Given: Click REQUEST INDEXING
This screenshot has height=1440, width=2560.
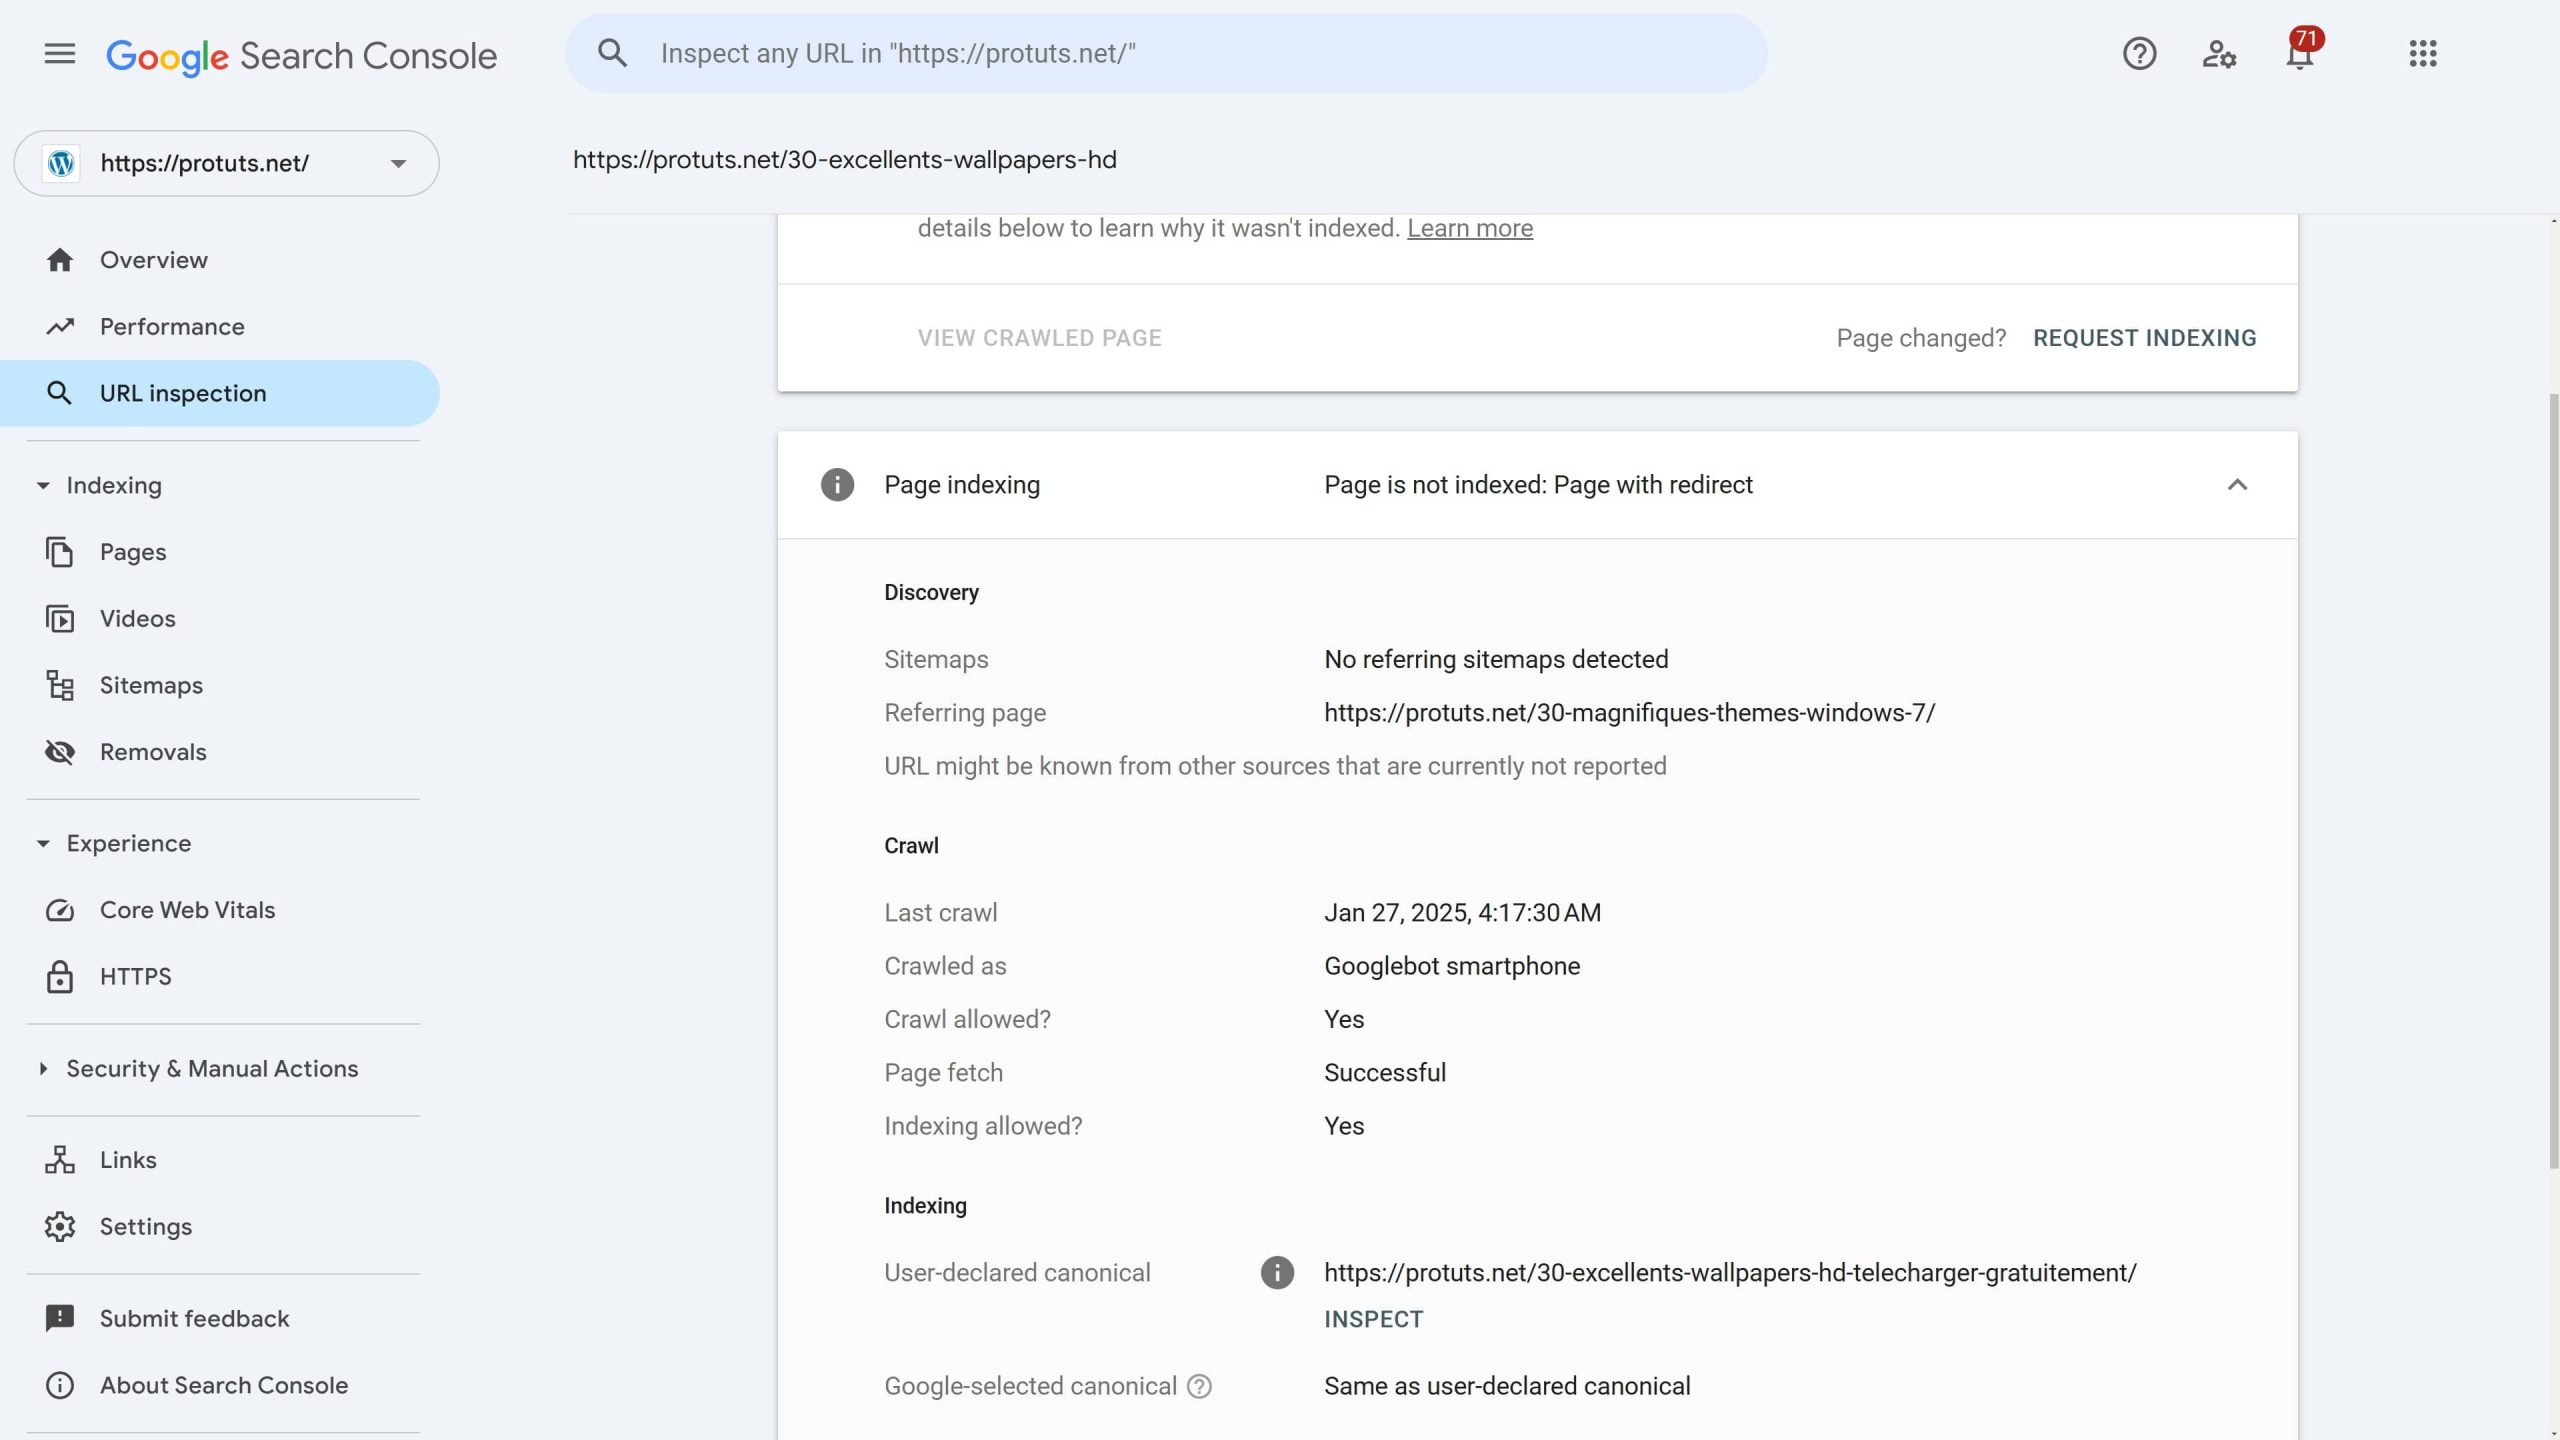Looking at the screenshot, I should (2144, 338).
